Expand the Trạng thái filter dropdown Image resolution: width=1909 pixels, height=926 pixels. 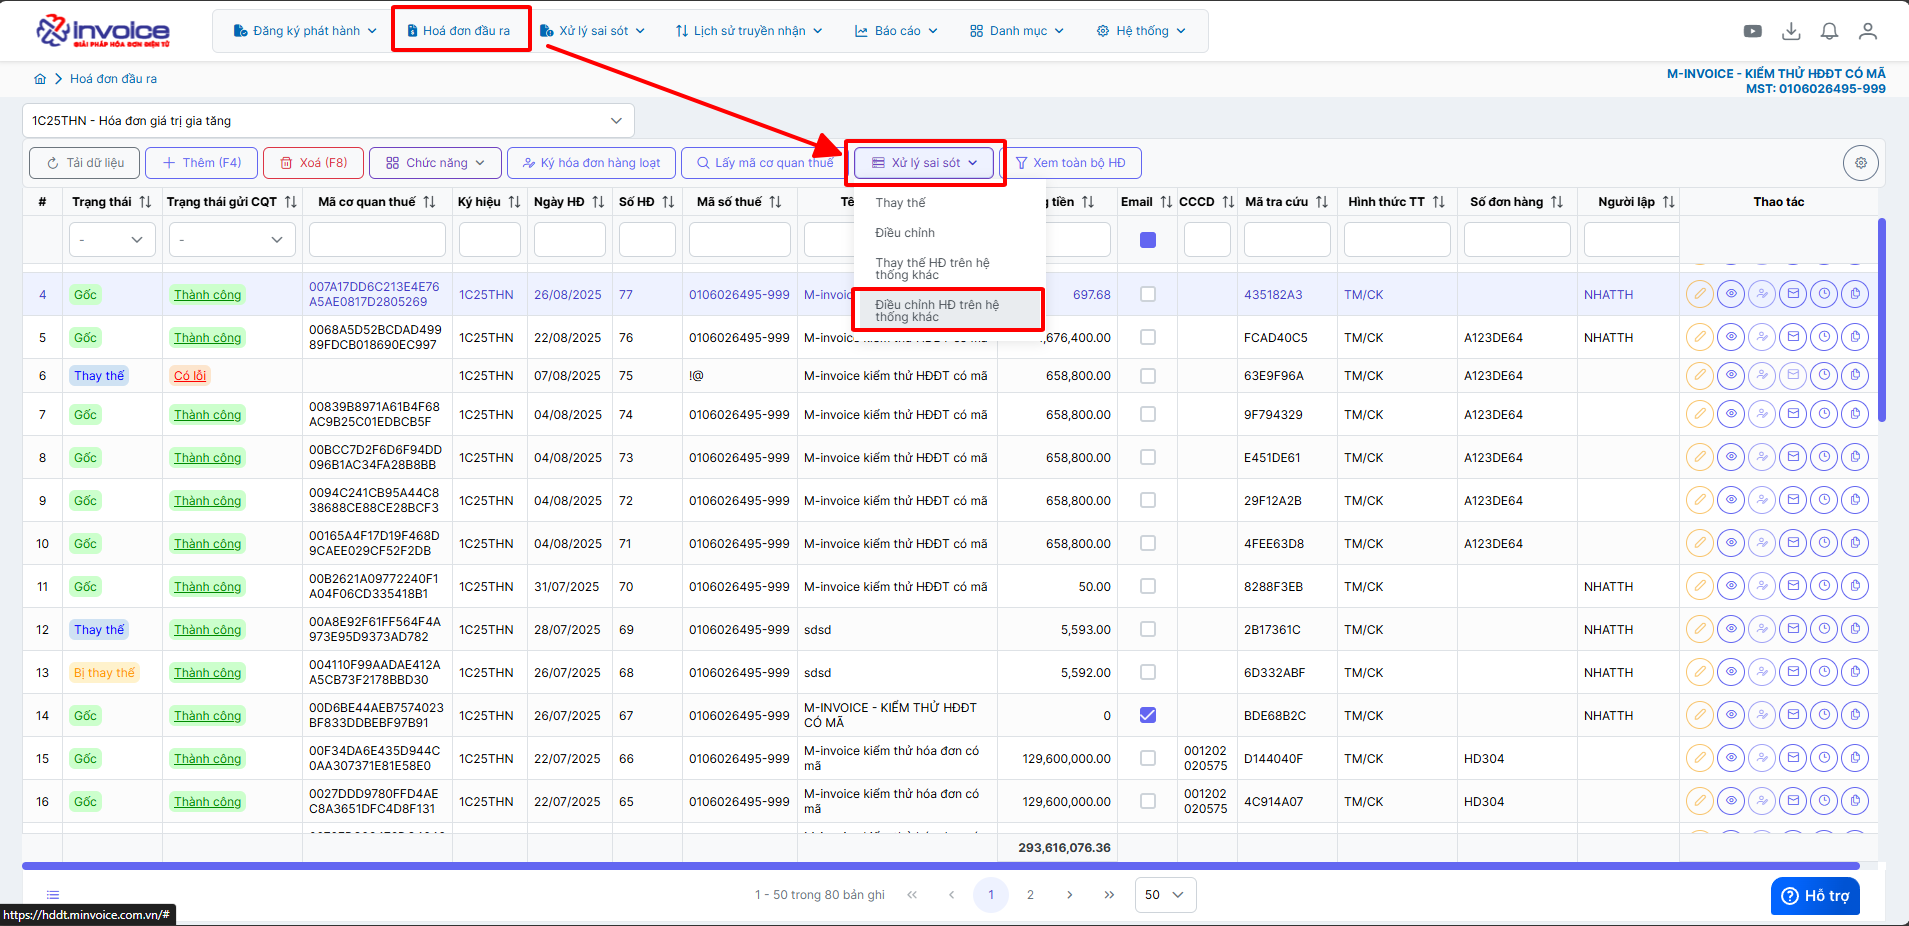tap(111, 240)
